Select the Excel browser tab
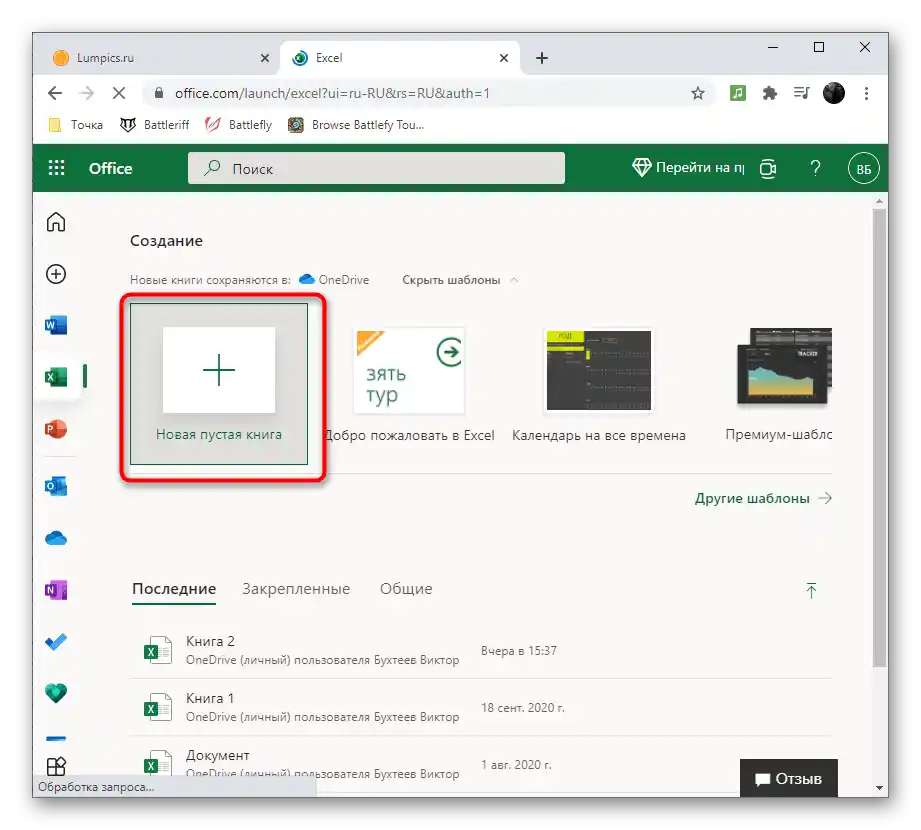Image resolution: width=921 pixels, height=830 pixels. point(400,58)
